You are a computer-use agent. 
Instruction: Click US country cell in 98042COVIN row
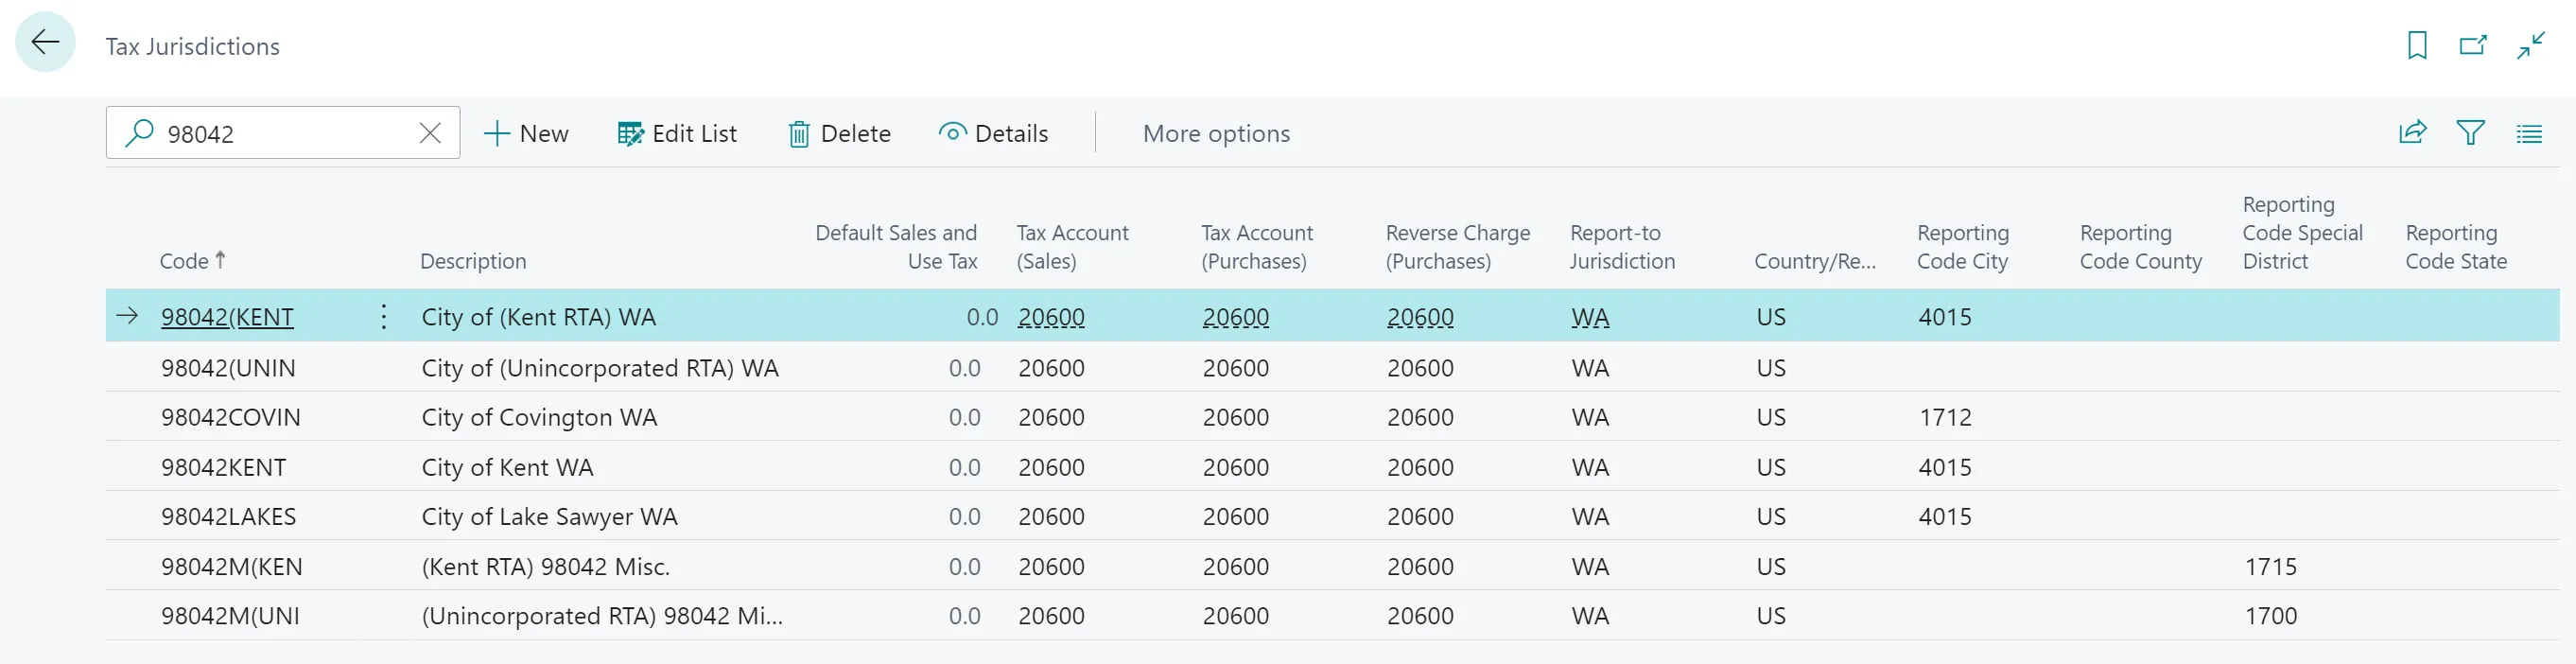tap(1770, 417)
